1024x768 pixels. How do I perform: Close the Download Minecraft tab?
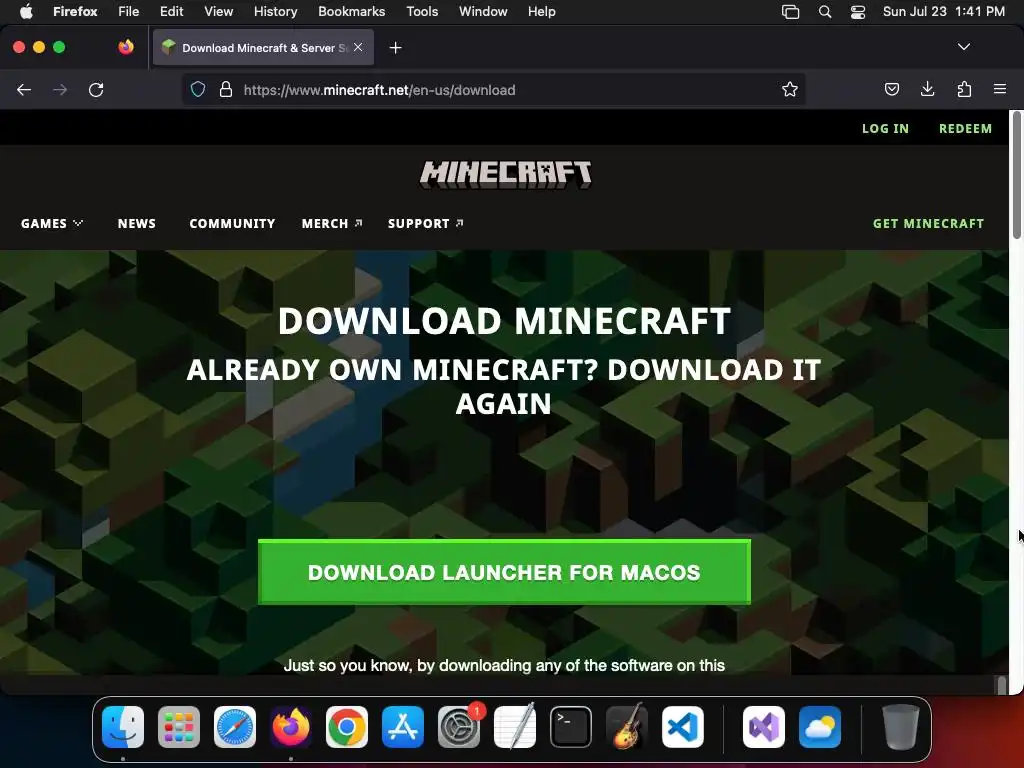pyautogui.click(x=358, y=47)
